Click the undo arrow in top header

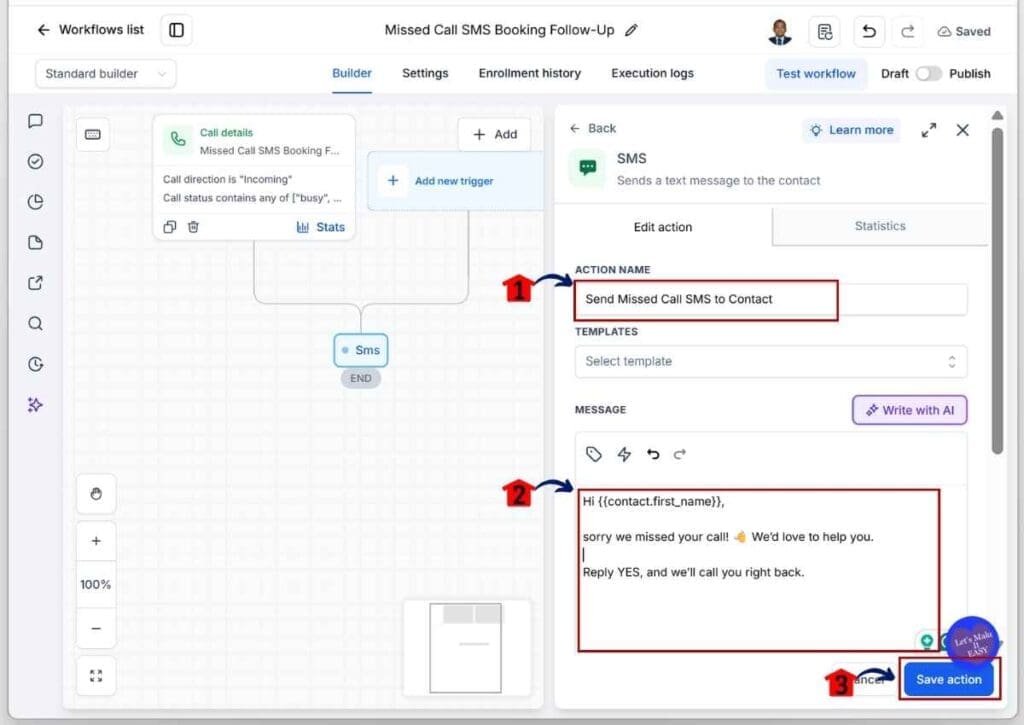coord(869,31)
